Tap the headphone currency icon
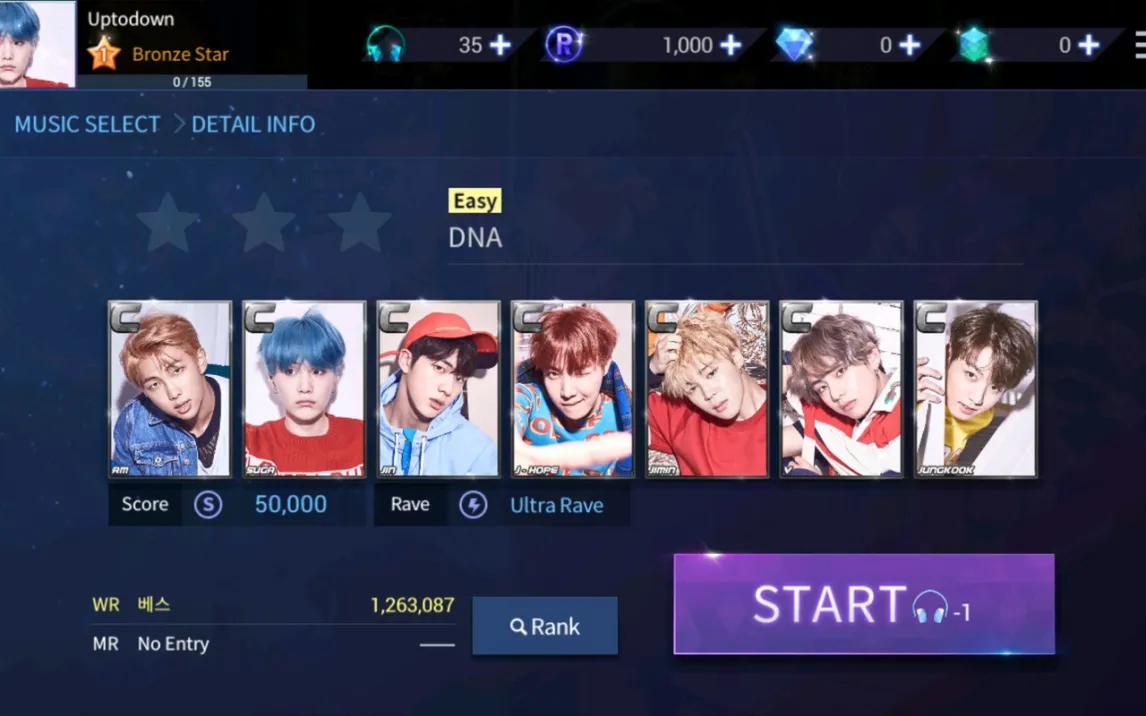Image resolution: width=1146 pixels, height=716 pixels. coord(385,45)
